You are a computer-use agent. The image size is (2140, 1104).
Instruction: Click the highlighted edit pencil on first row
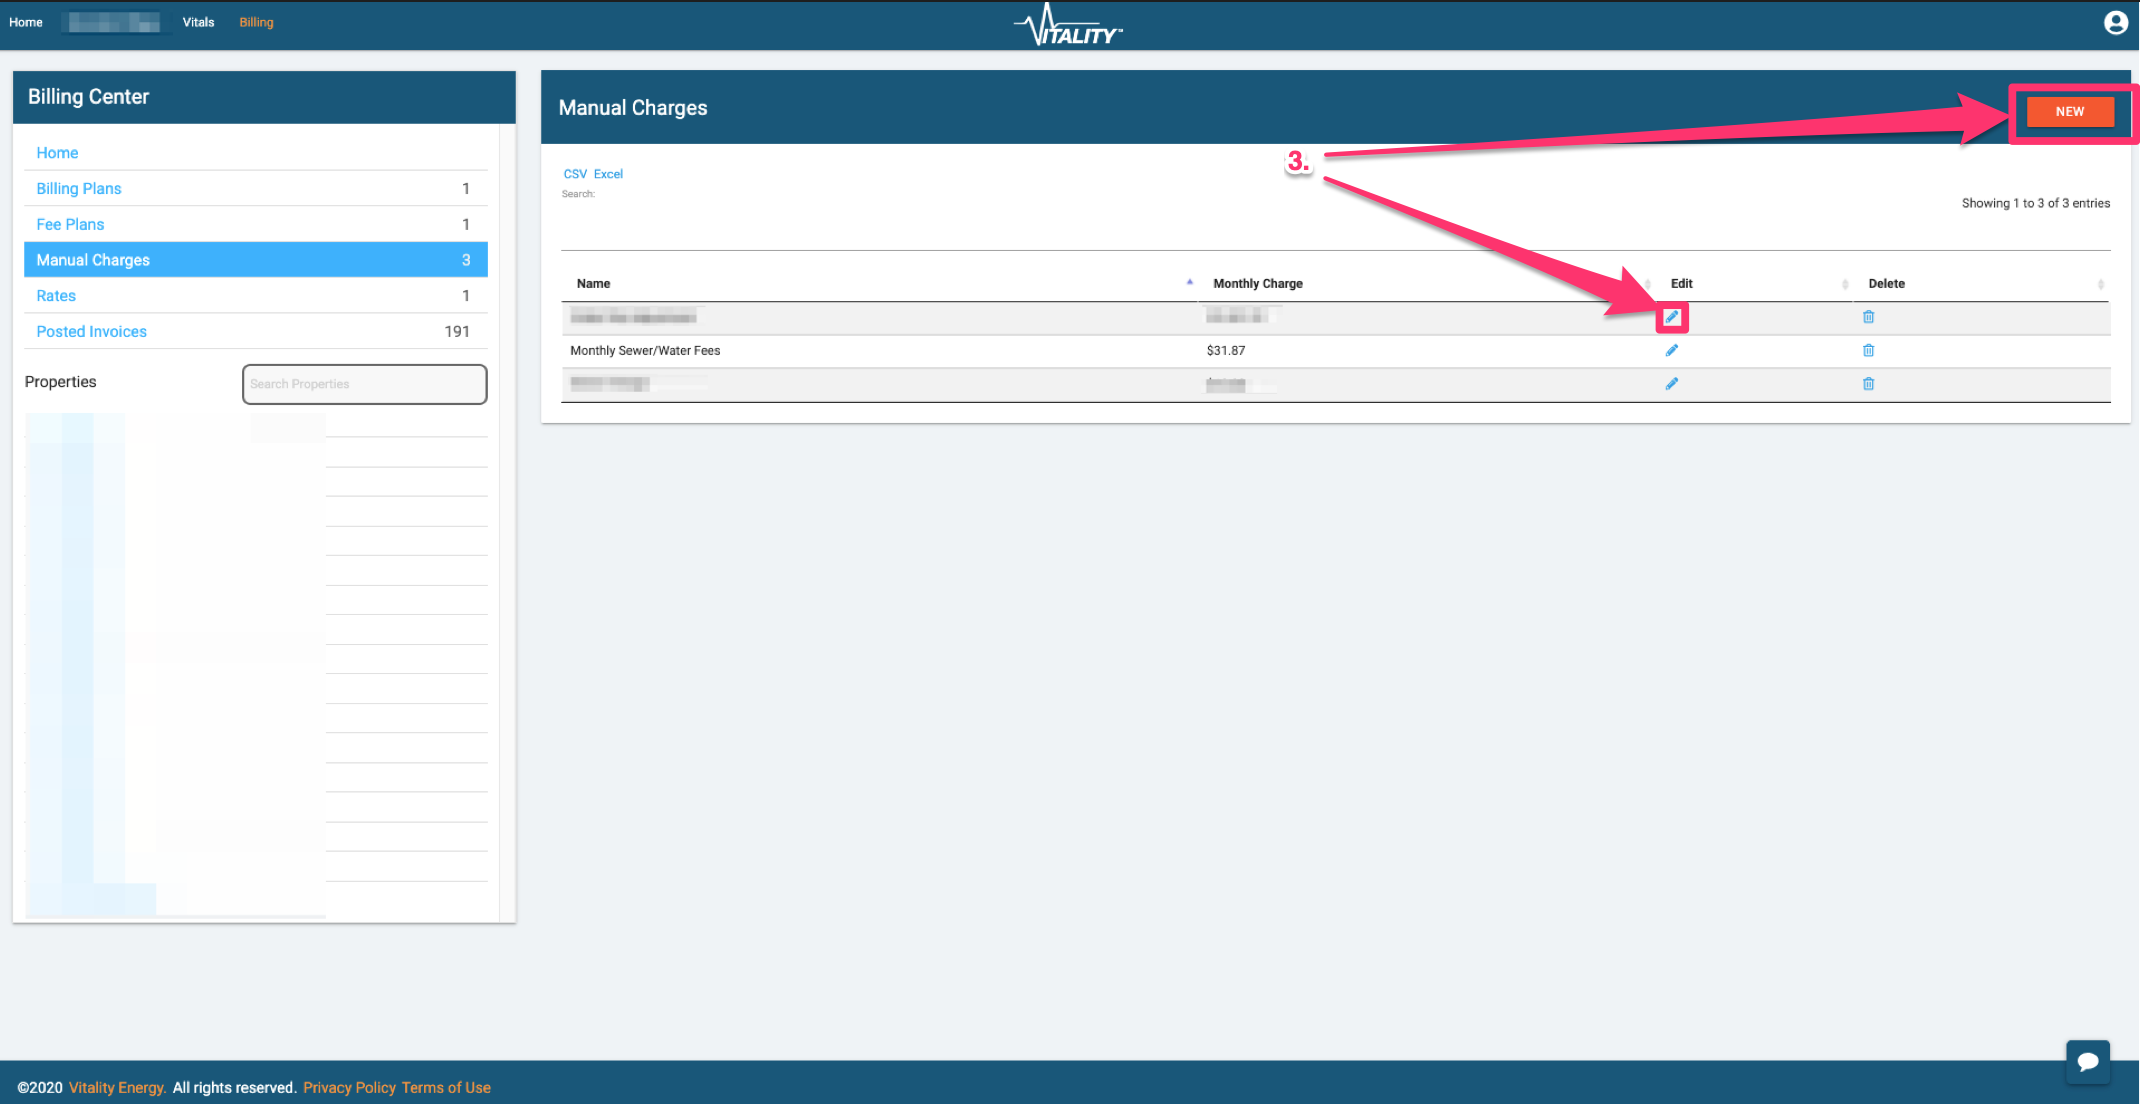coord(1672,317)
